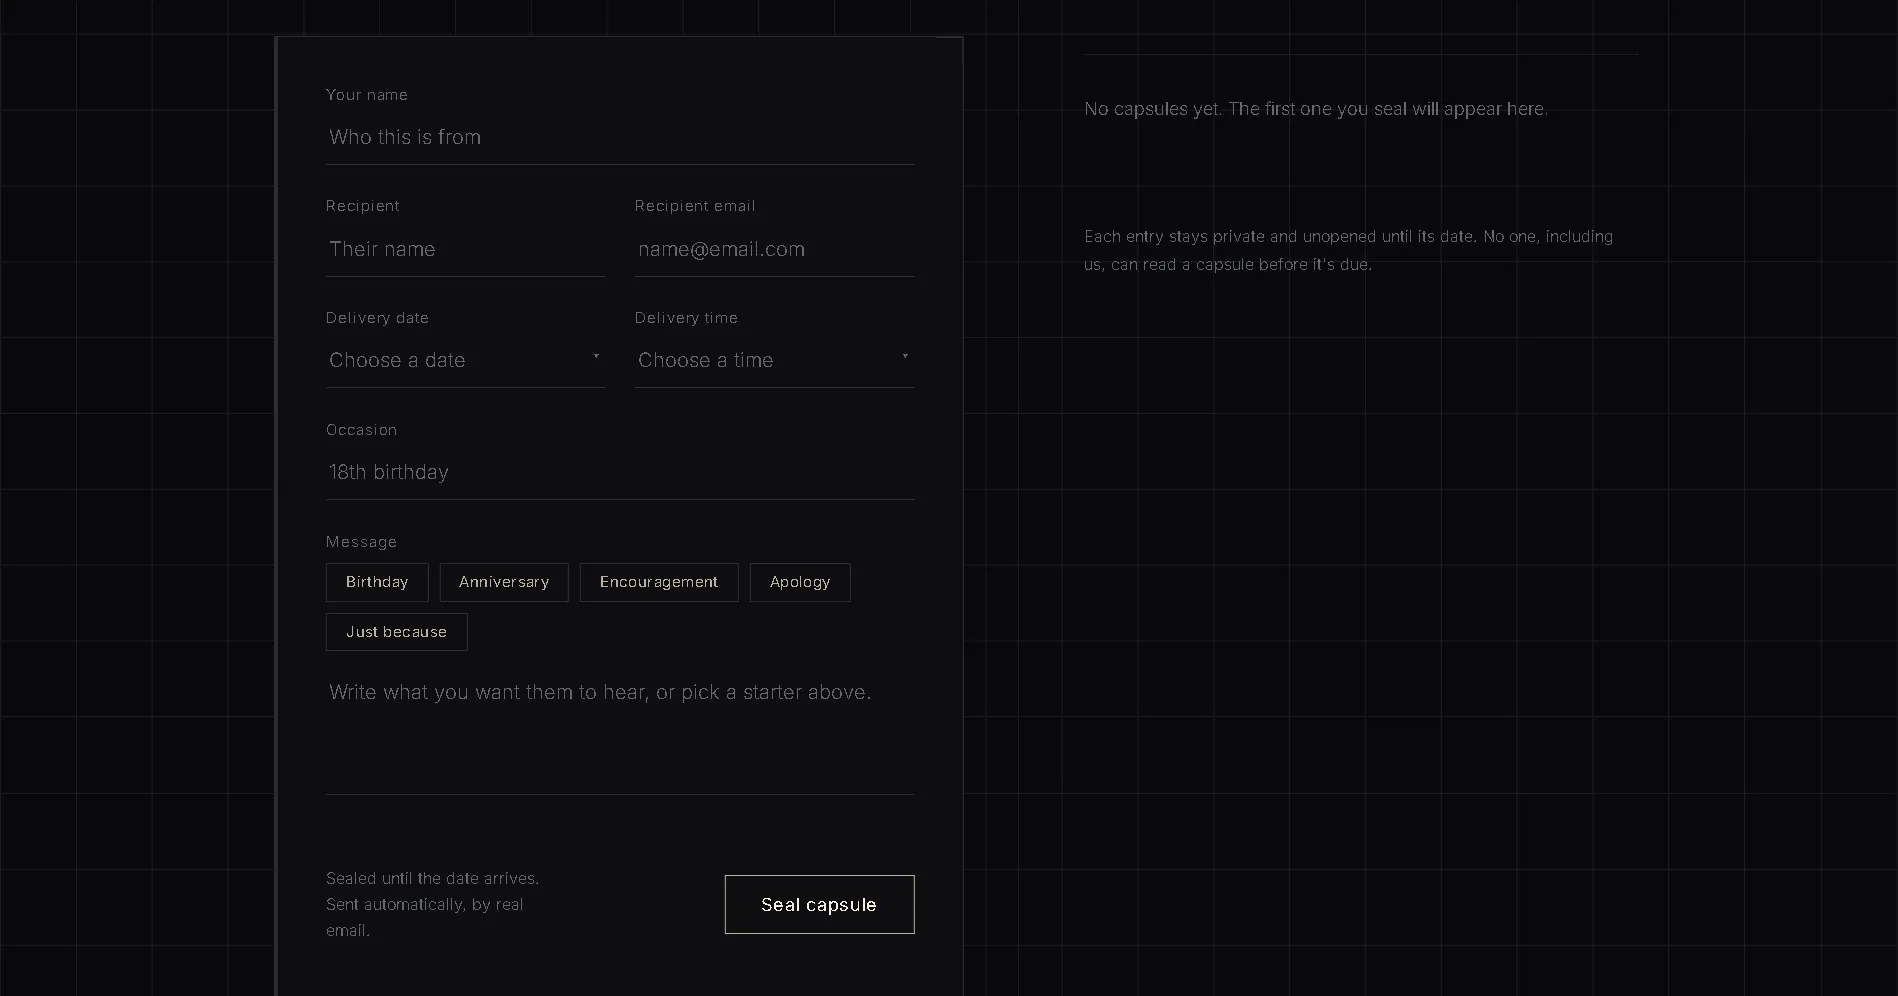Click the Occasion input field
Screen dimensions: 1898x996
pos(620,473)
